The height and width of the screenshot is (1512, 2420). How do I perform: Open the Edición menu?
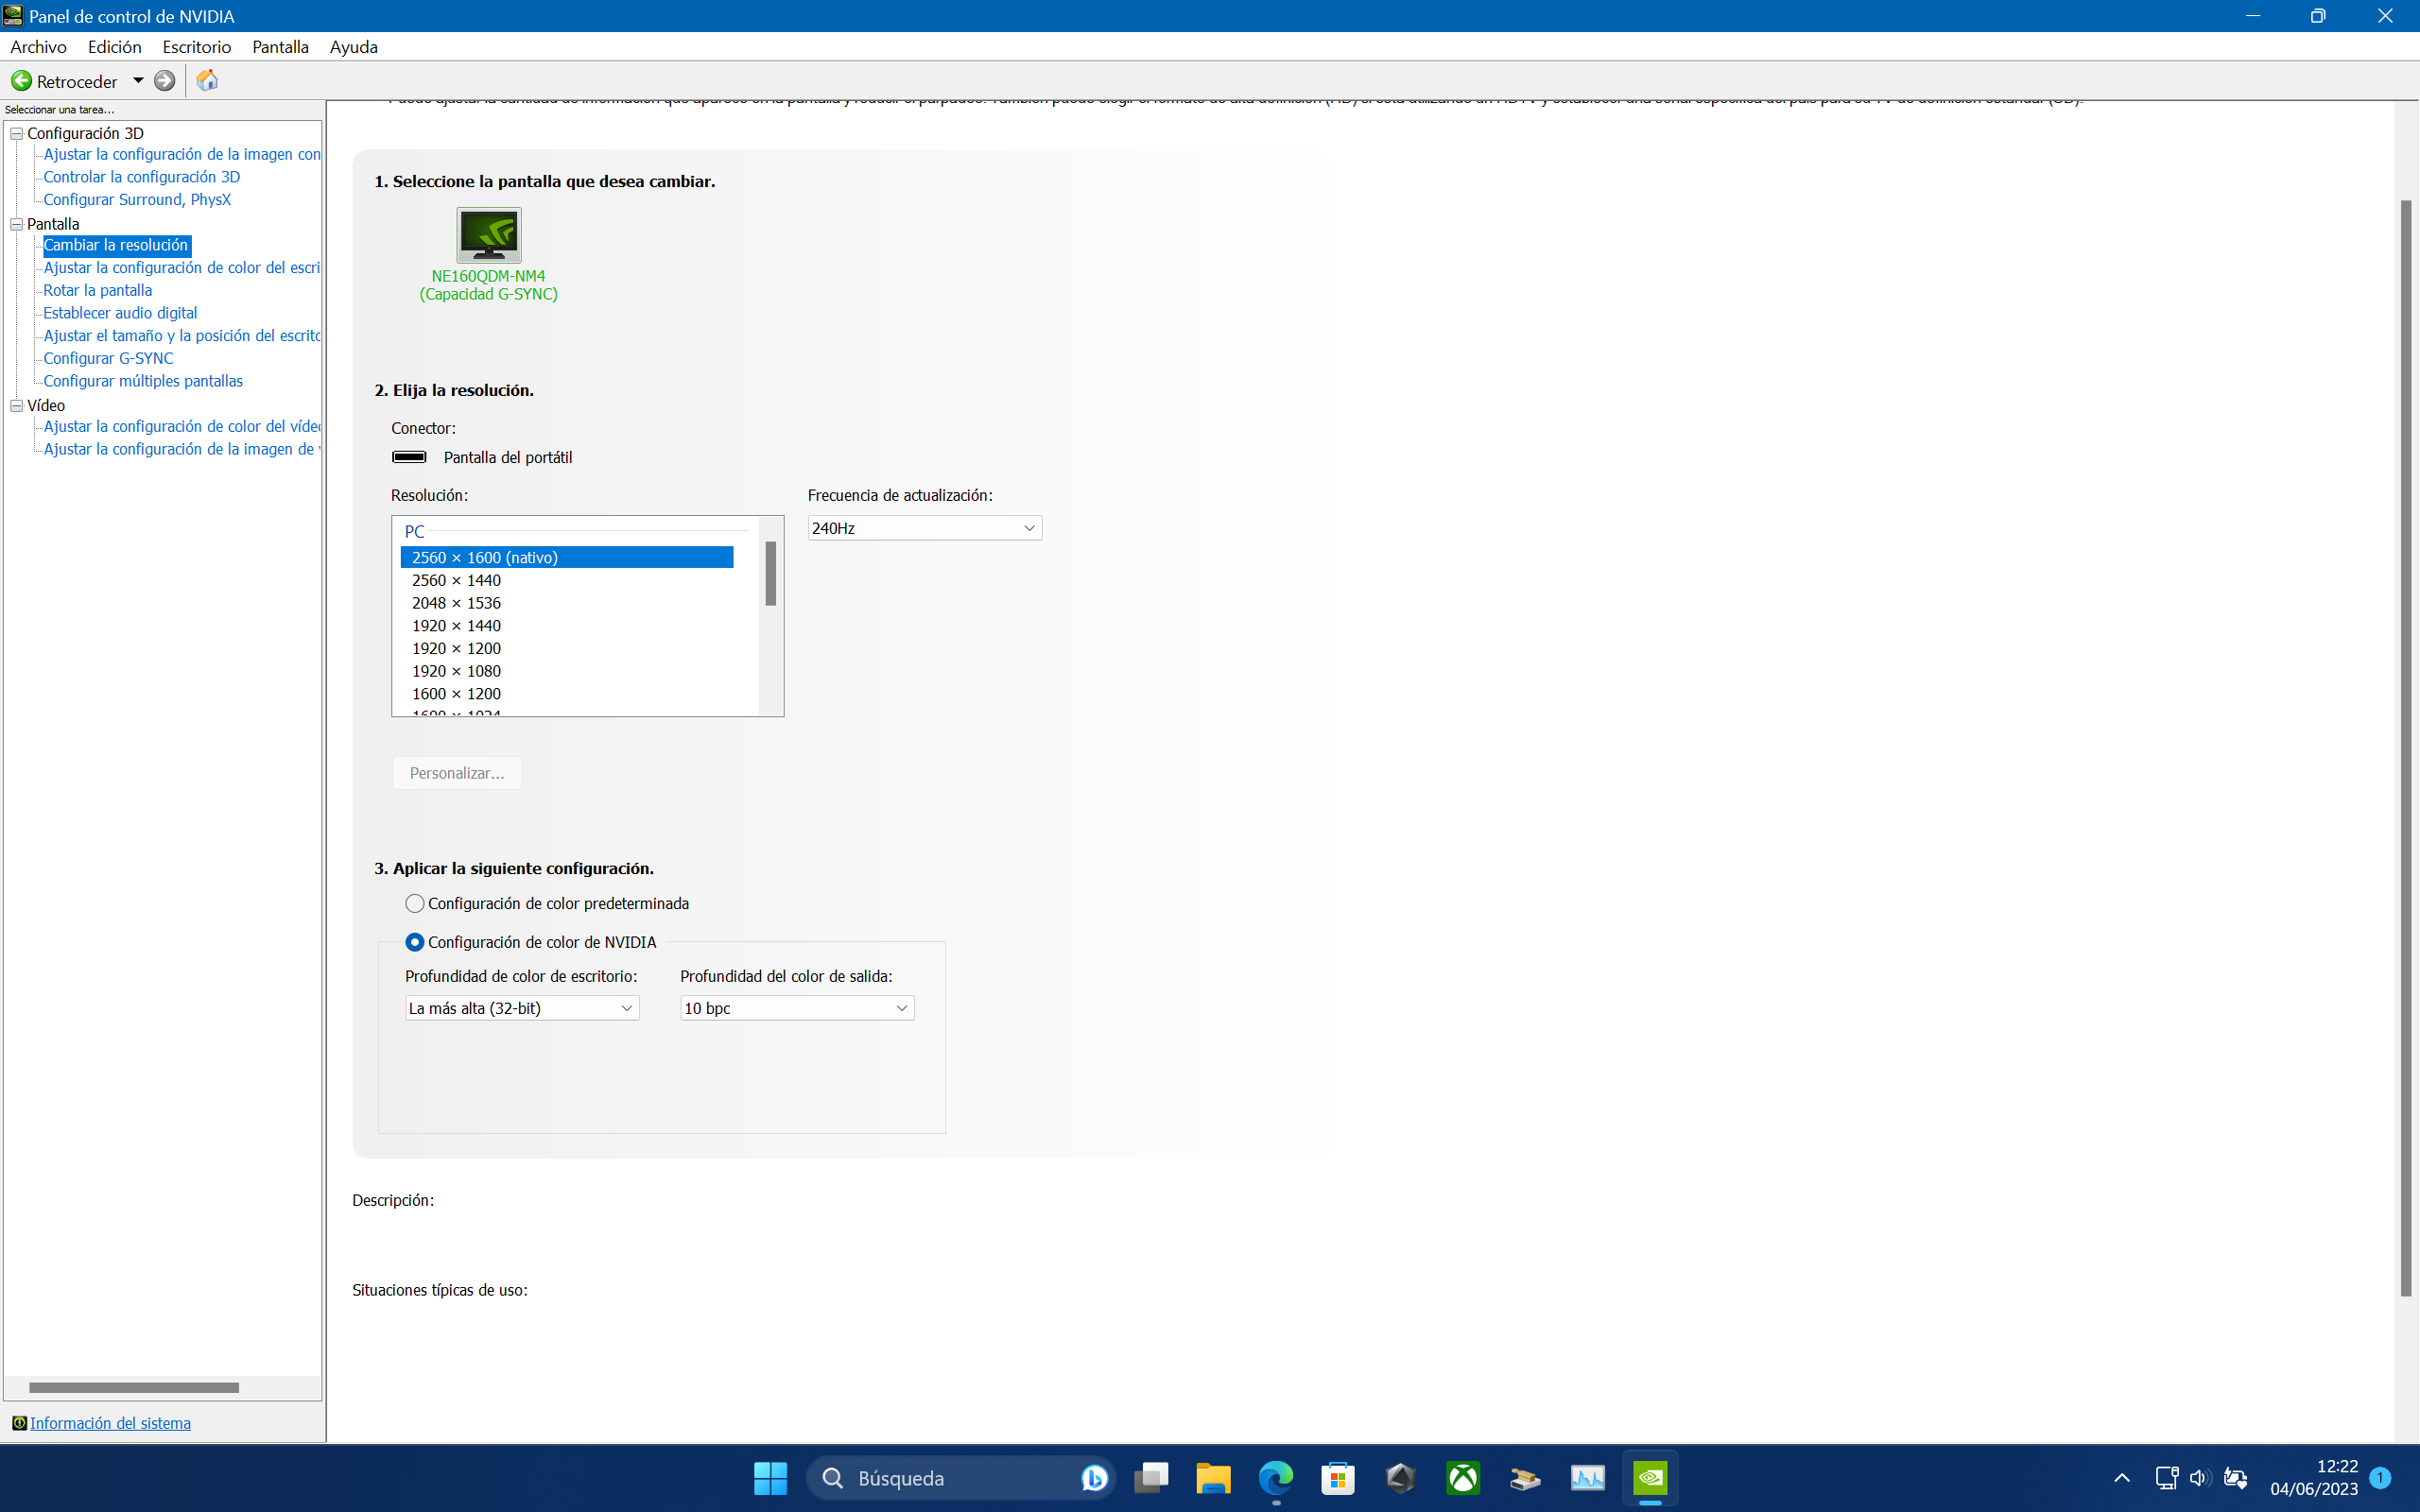[115, 47]
